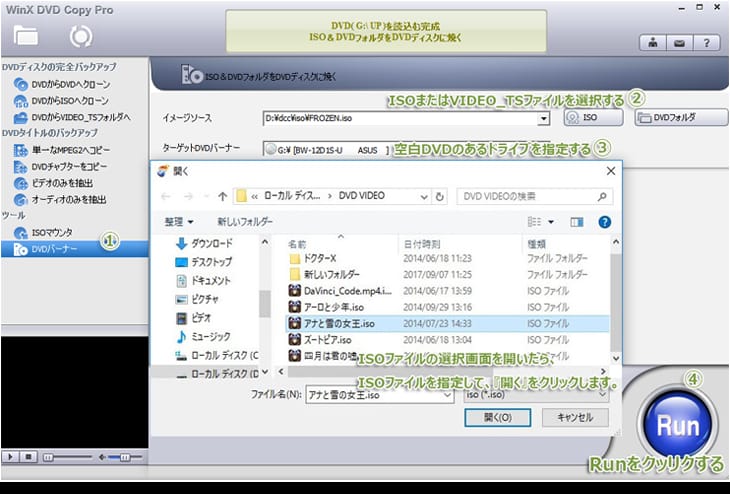Sort files by 名前 column header
The image size is (730, 494).
(x=297, y=244)
